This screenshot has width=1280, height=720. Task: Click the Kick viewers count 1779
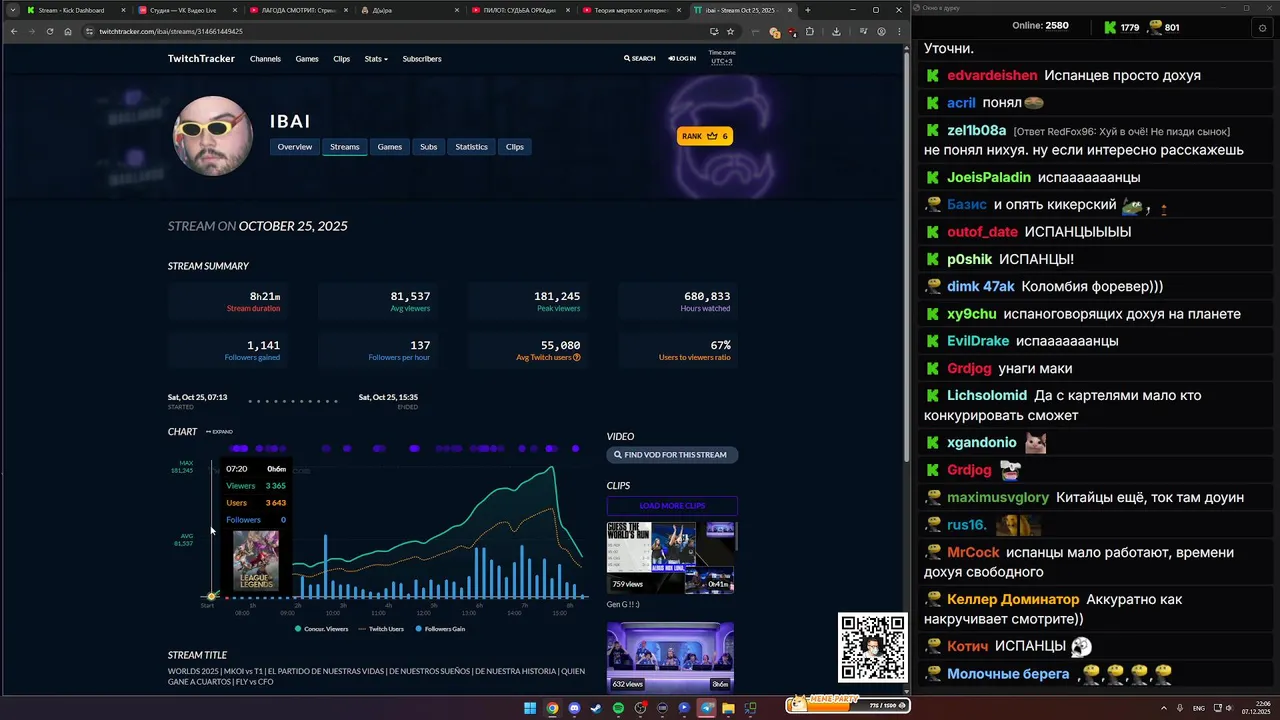(x=1130, y=28)
